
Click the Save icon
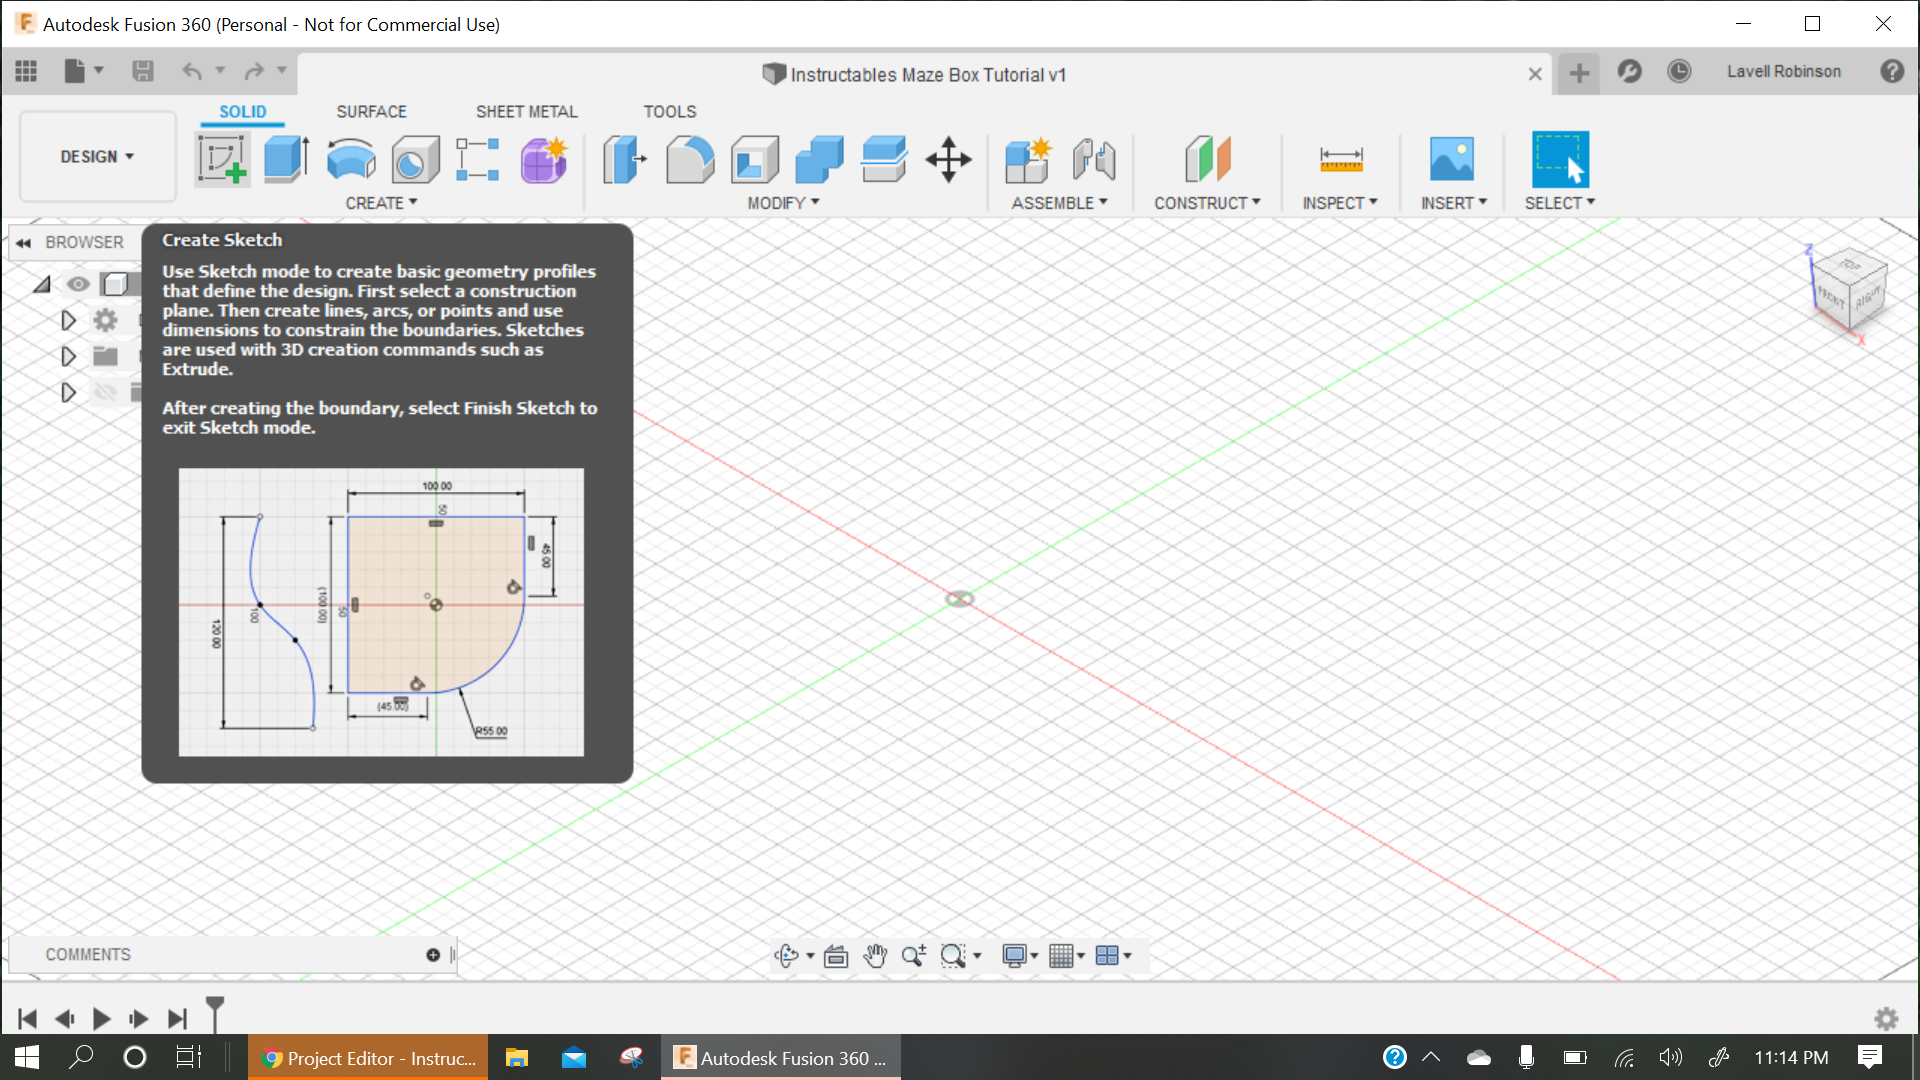point(143,71)
